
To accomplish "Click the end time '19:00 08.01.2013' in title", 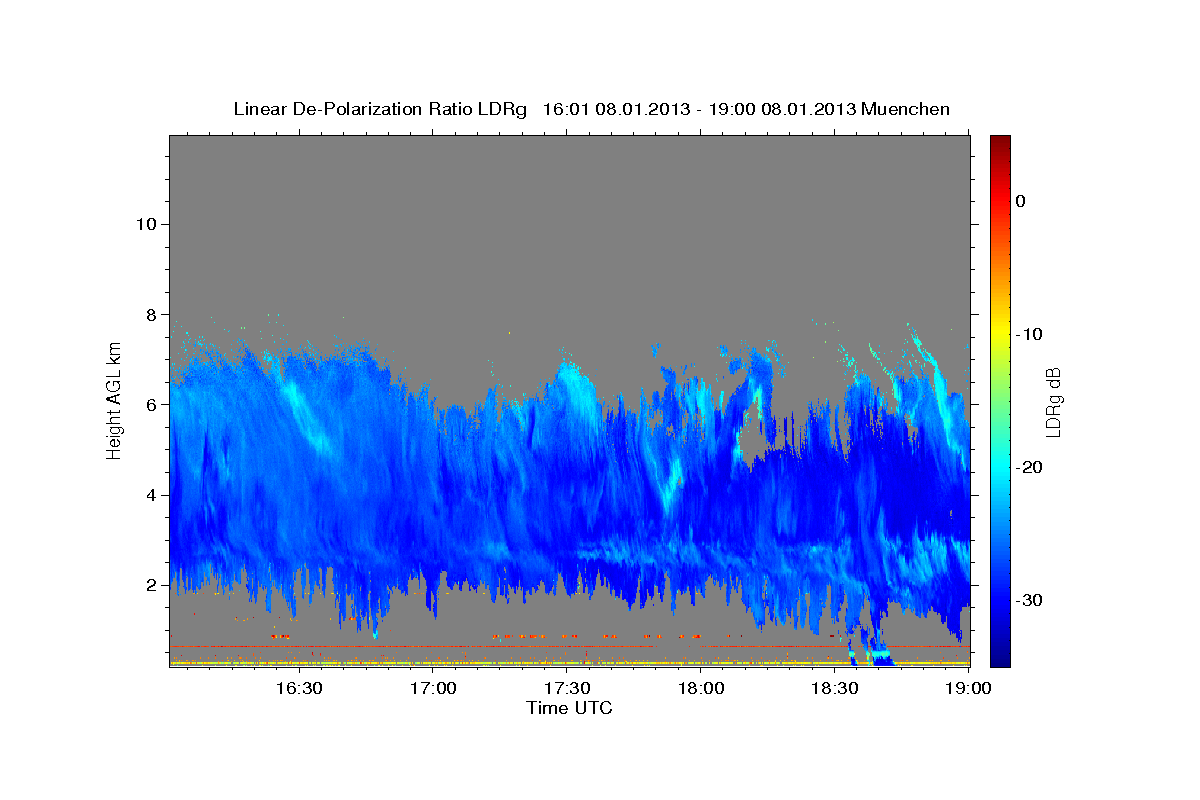I will (782, 109).
